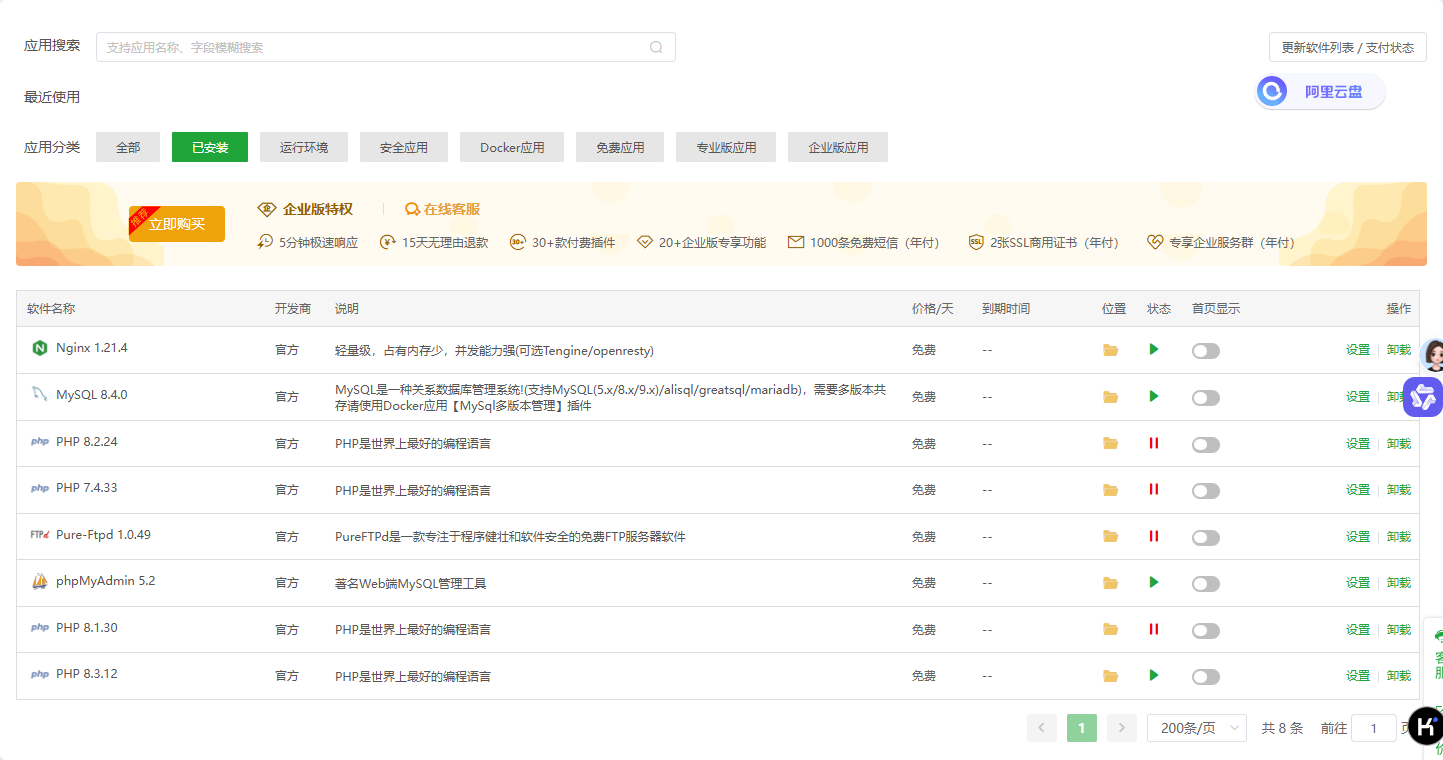Toggle homepage display for Pure-Ftpd 1.0.49
Screen dimensions: 1443x760
point(1206,537)
